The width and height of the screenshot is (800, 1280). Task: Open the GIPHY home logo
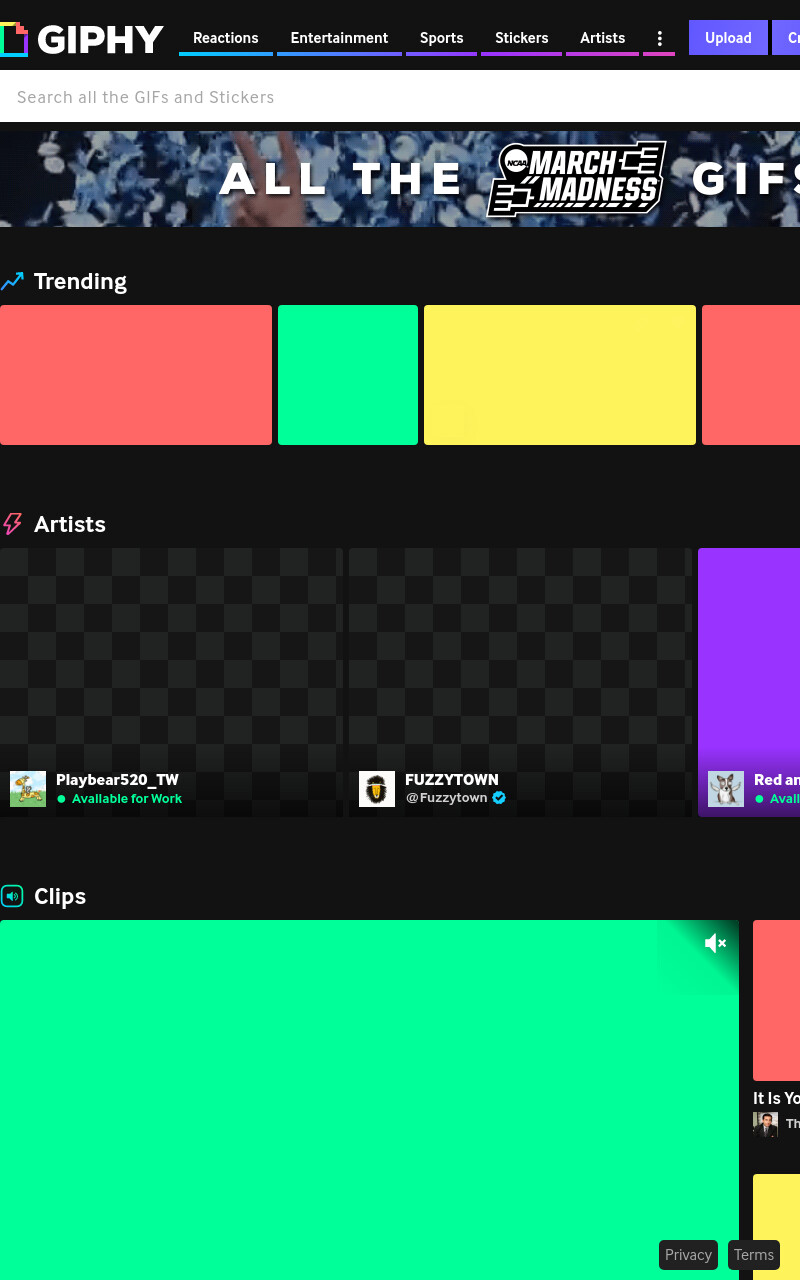pos(82,39)
